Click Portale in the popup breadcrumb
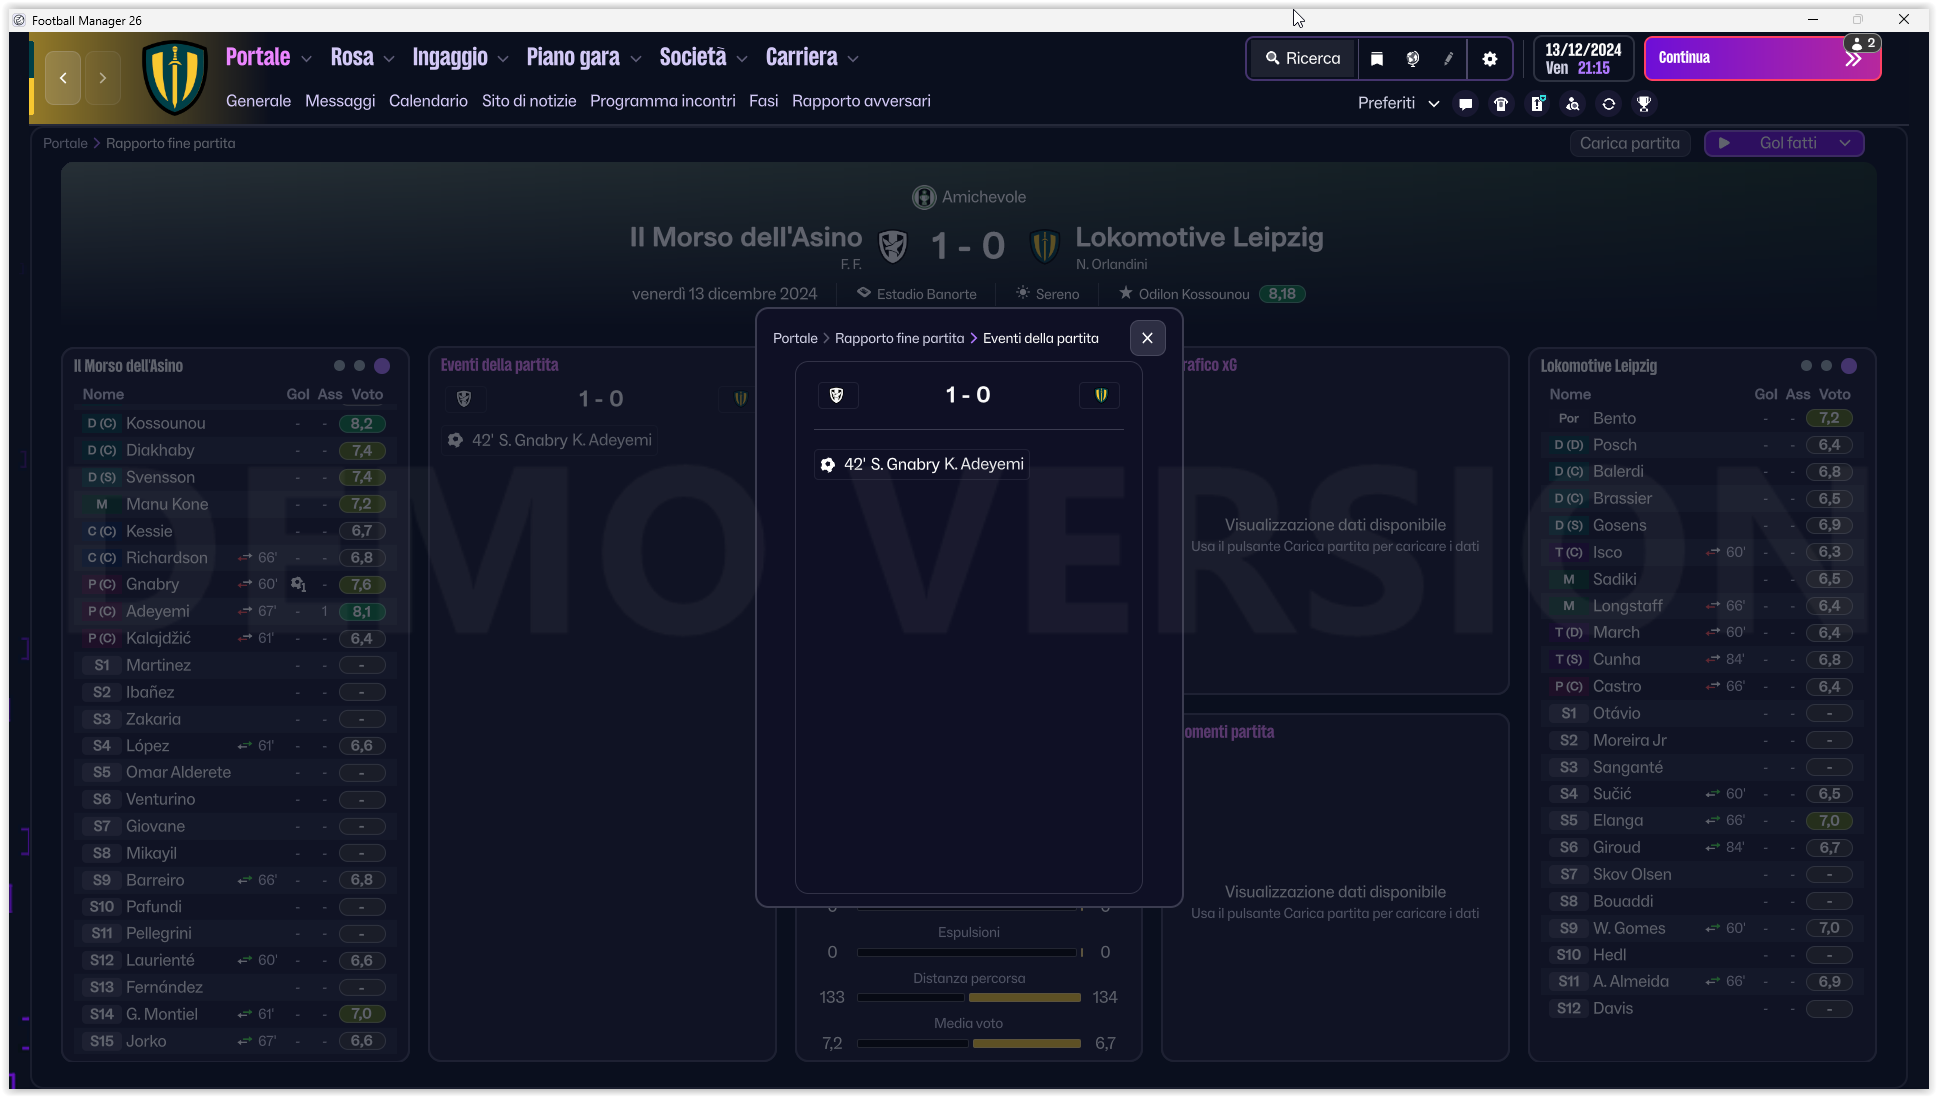Image resolution: width=1937 pixels, height=1097 pixels. (x=795, y=338)
